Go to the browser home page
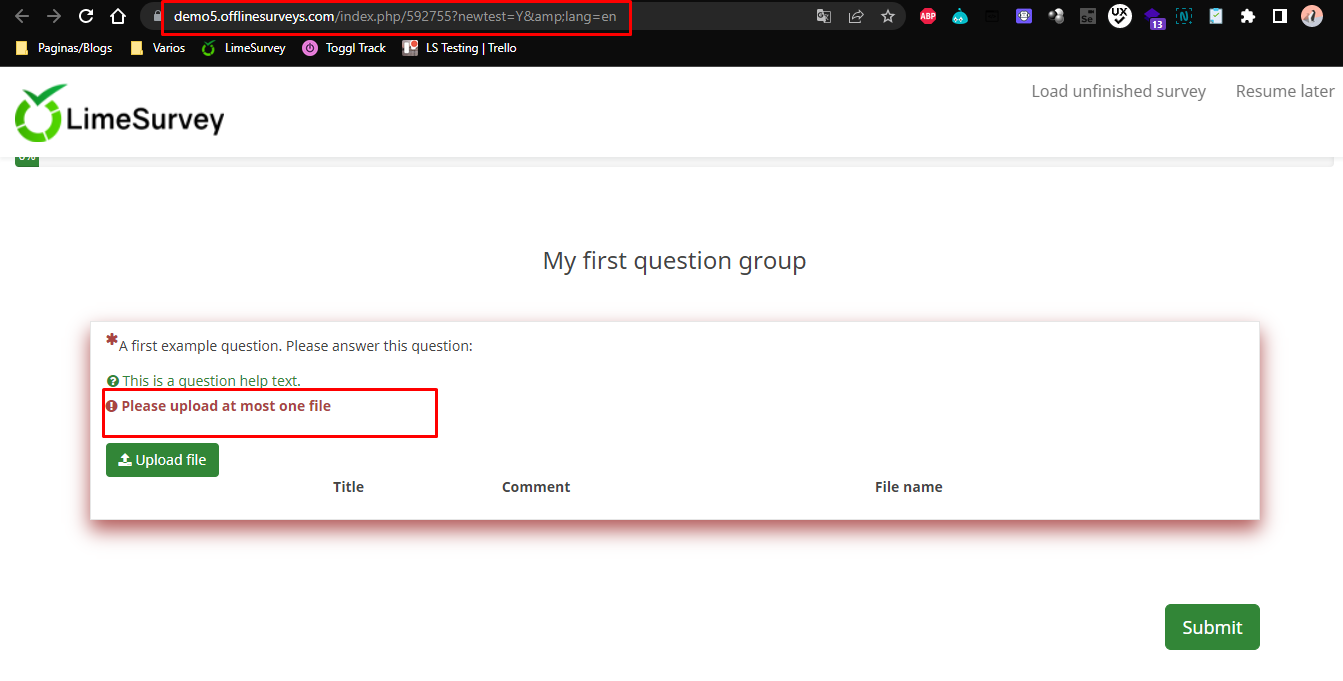 point(118,16)
